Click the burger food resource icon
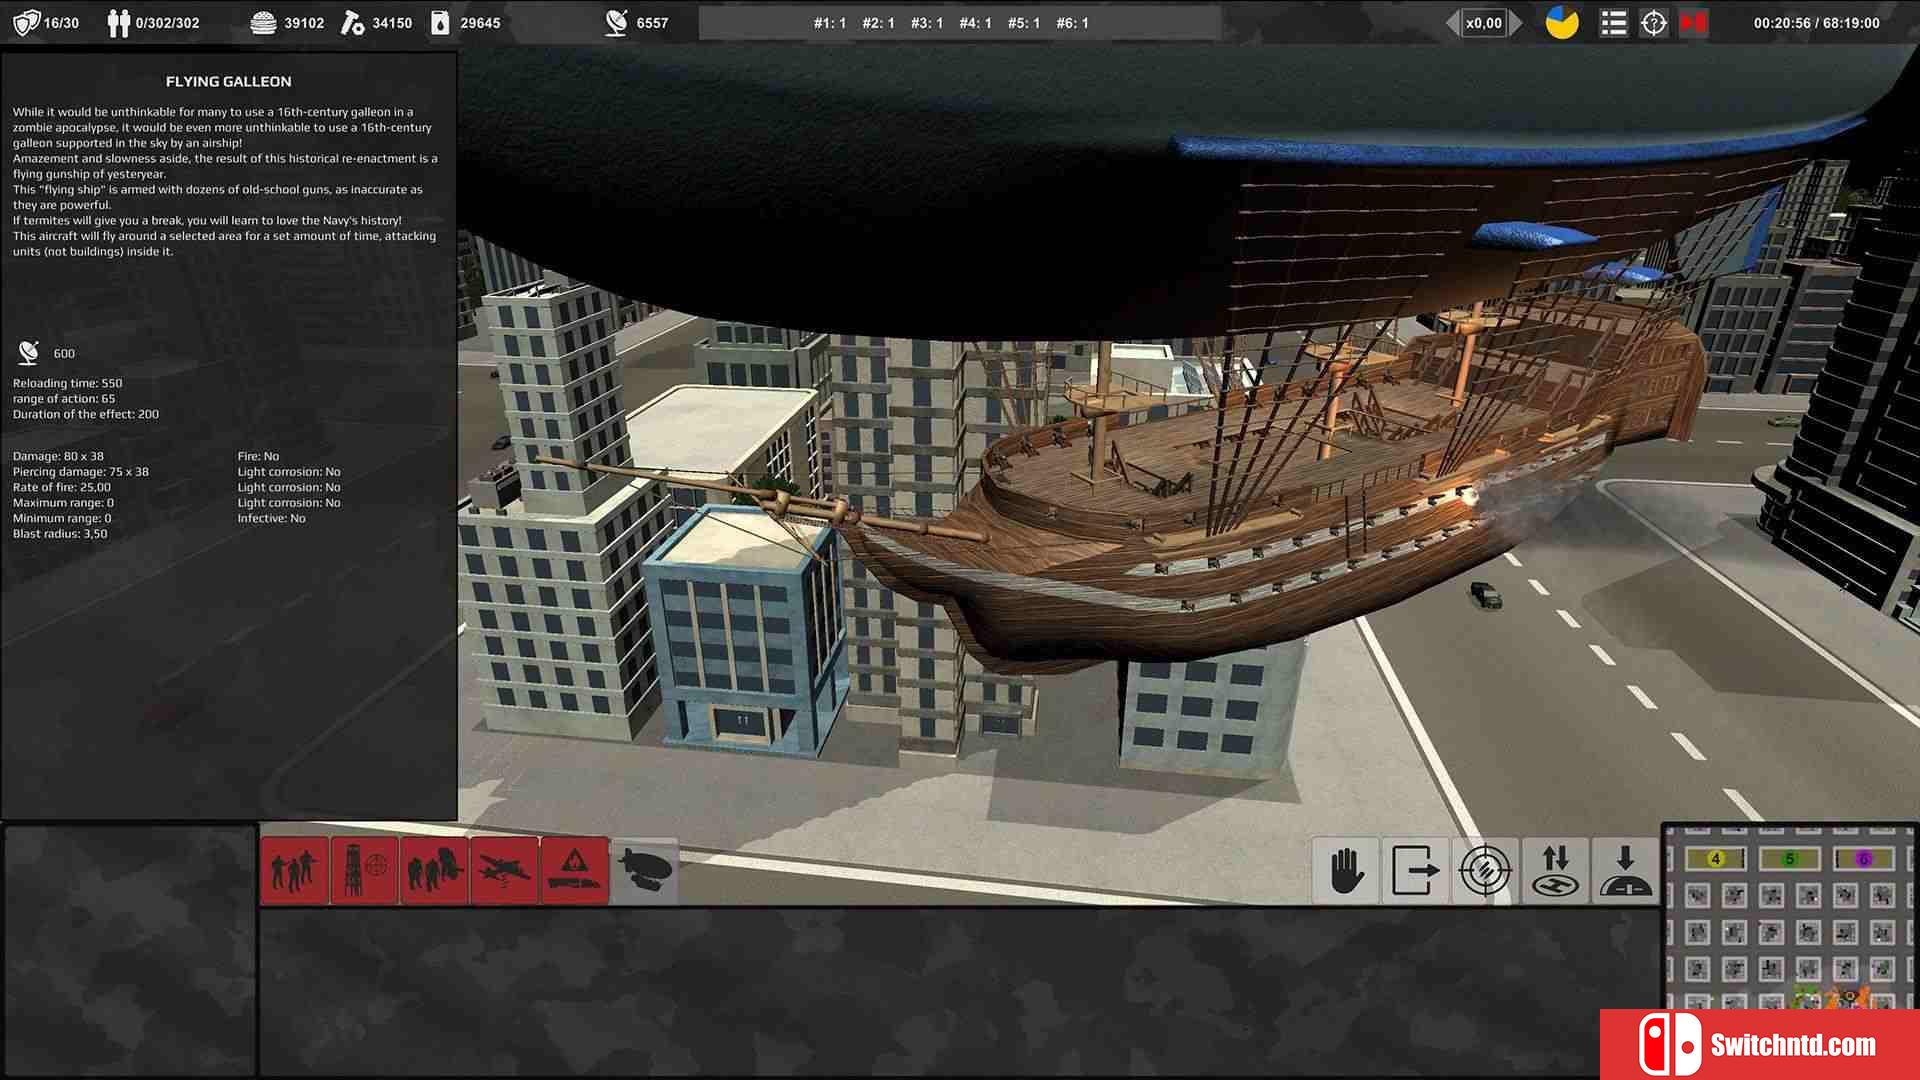The height and width of the screenshot is (1080, 1920). coord(263,22)
